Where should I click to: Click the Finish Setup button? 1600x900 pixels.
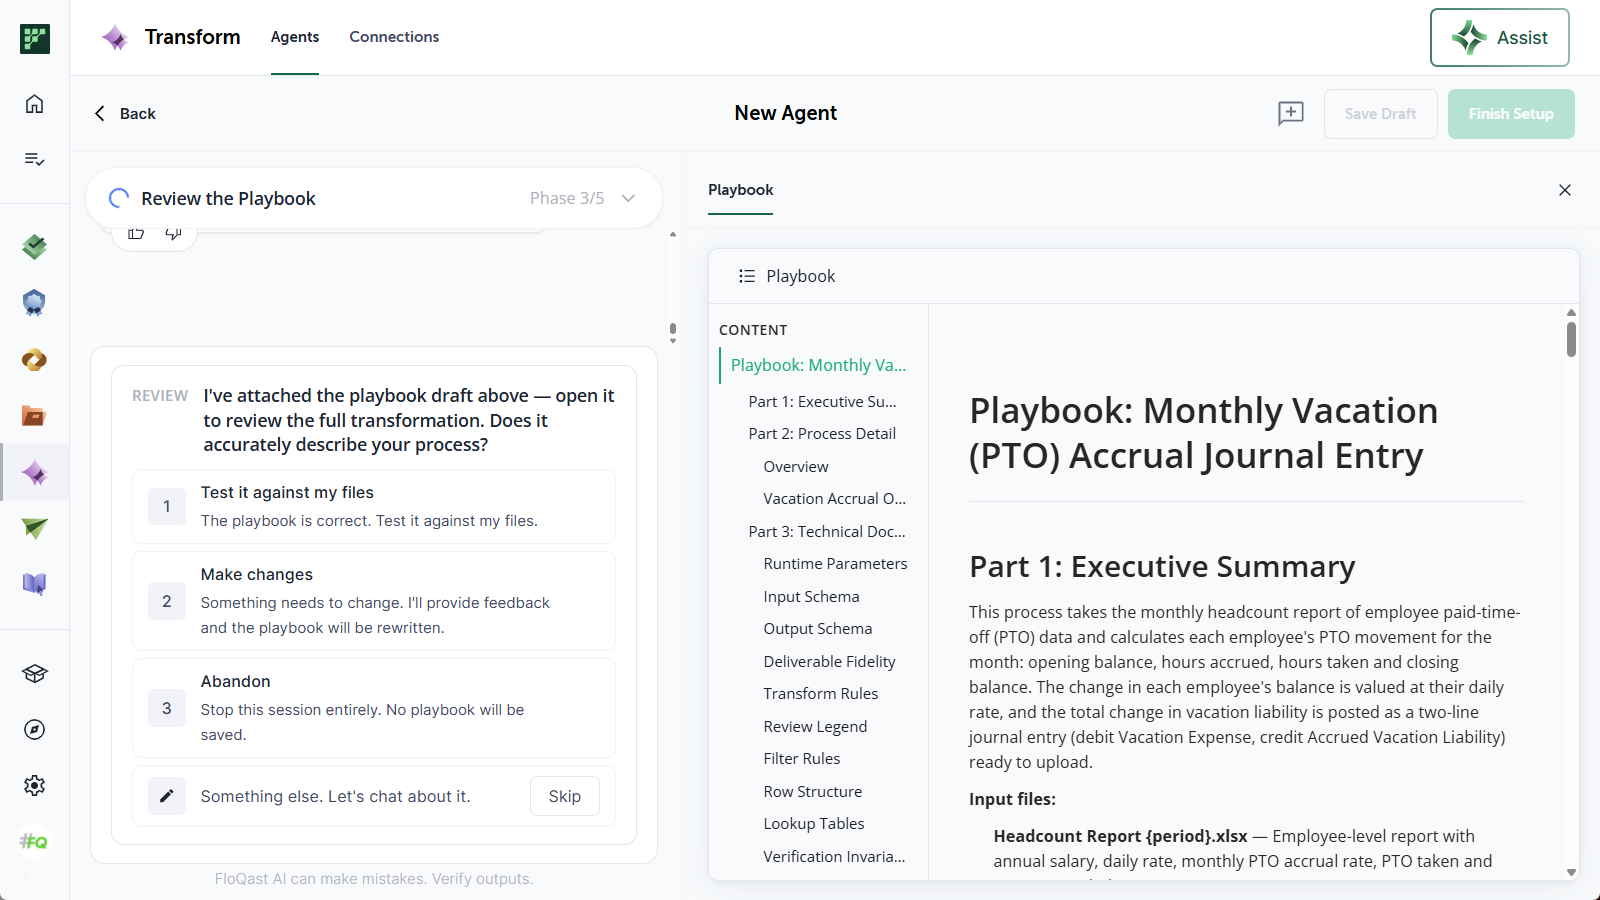[1511, 114]
